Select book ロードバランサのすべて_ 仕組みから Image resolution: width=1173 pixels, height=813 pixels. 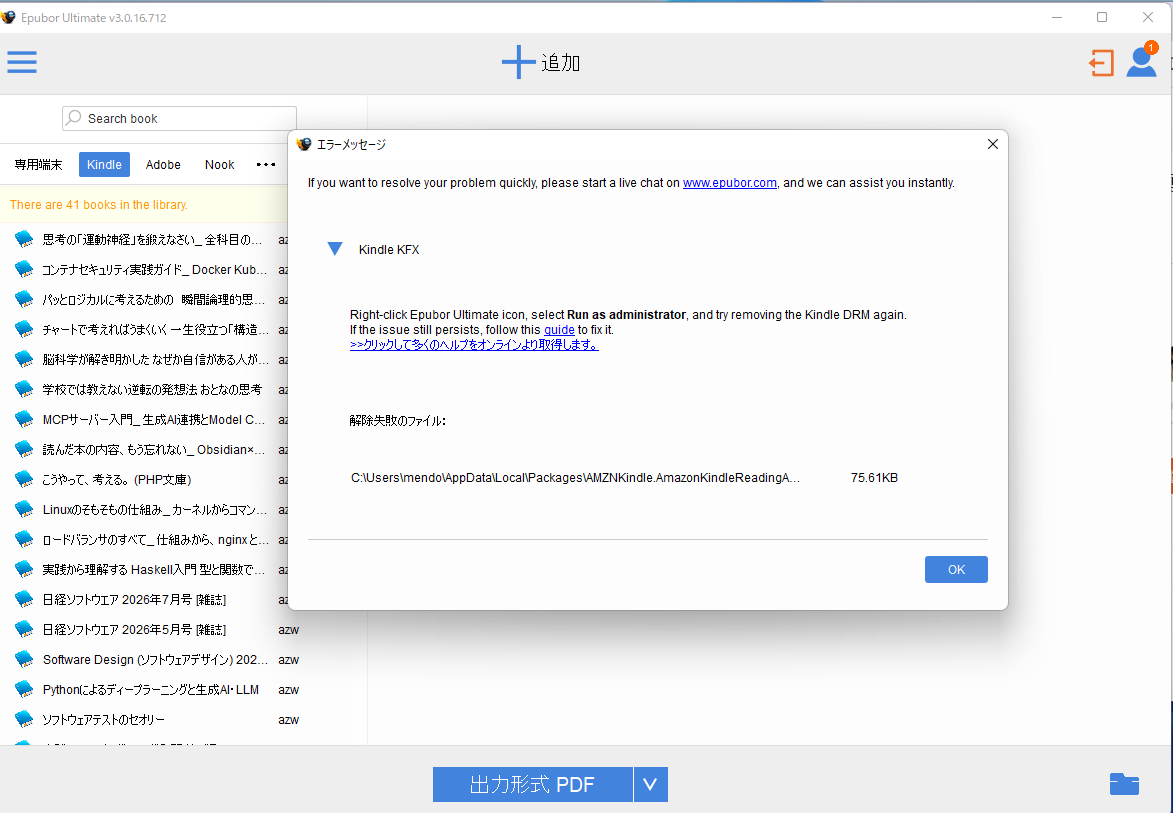point(156,539)
